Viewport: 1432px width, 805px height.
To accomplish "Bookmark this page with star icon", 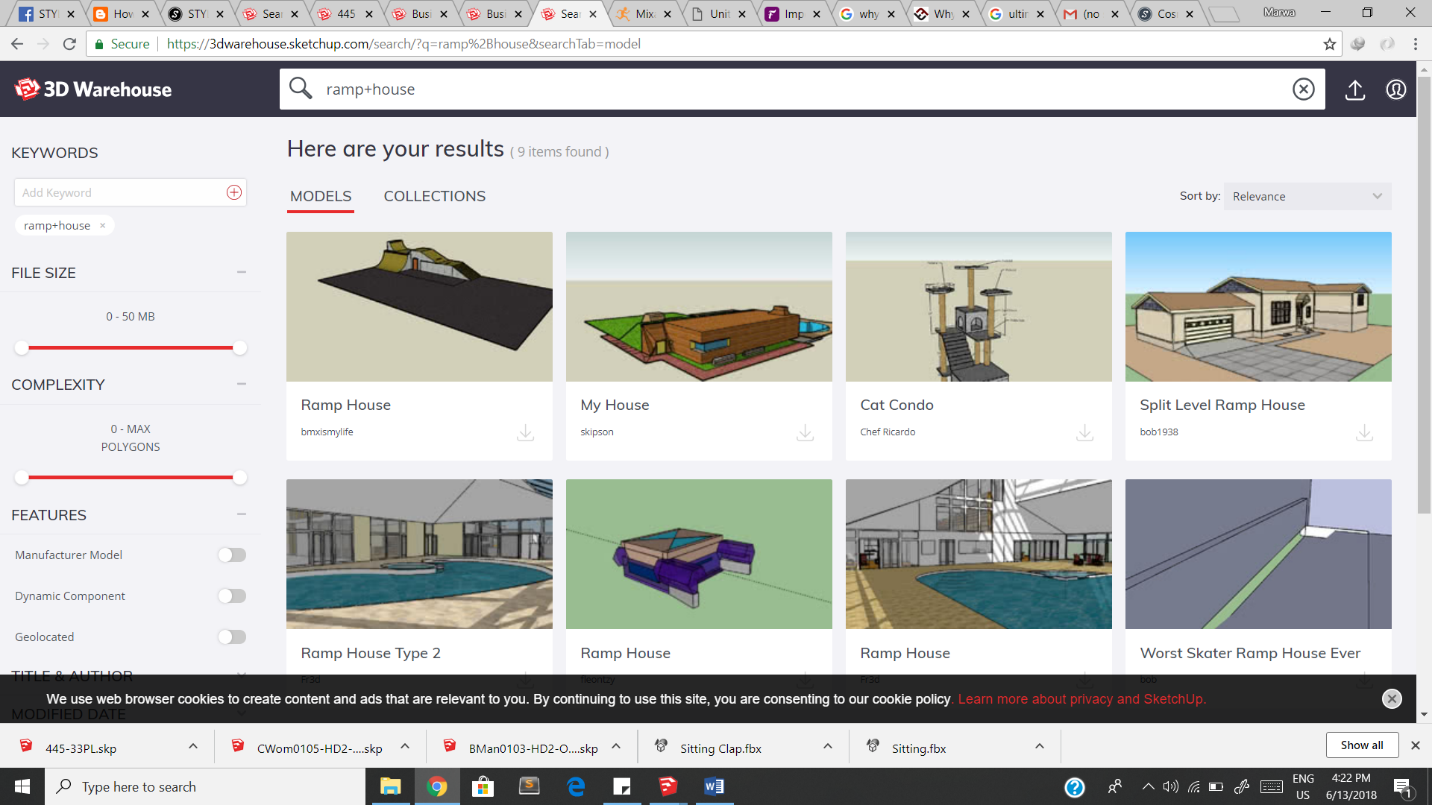I will click(1329, 44).
